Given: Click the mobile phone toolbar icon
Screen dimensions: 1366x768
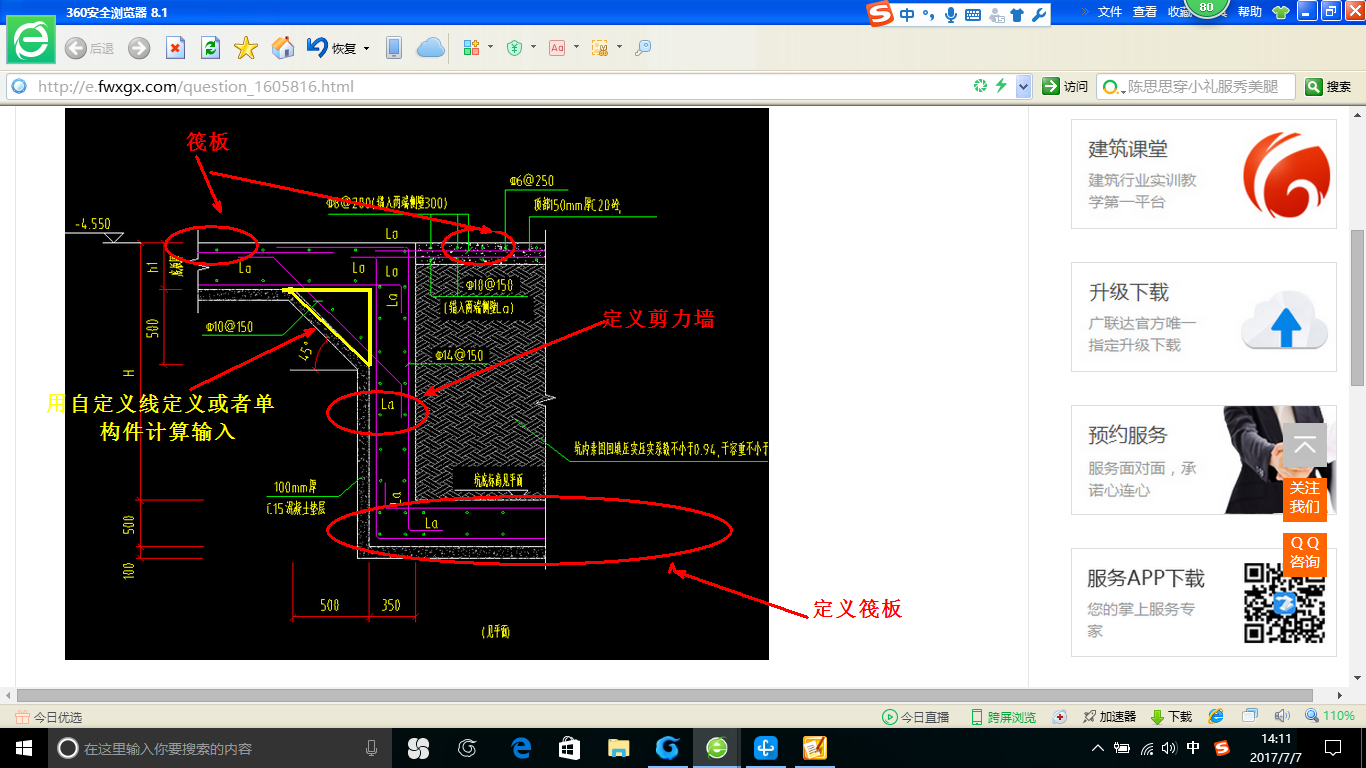Looking at the screenshot, I should 394,48.
